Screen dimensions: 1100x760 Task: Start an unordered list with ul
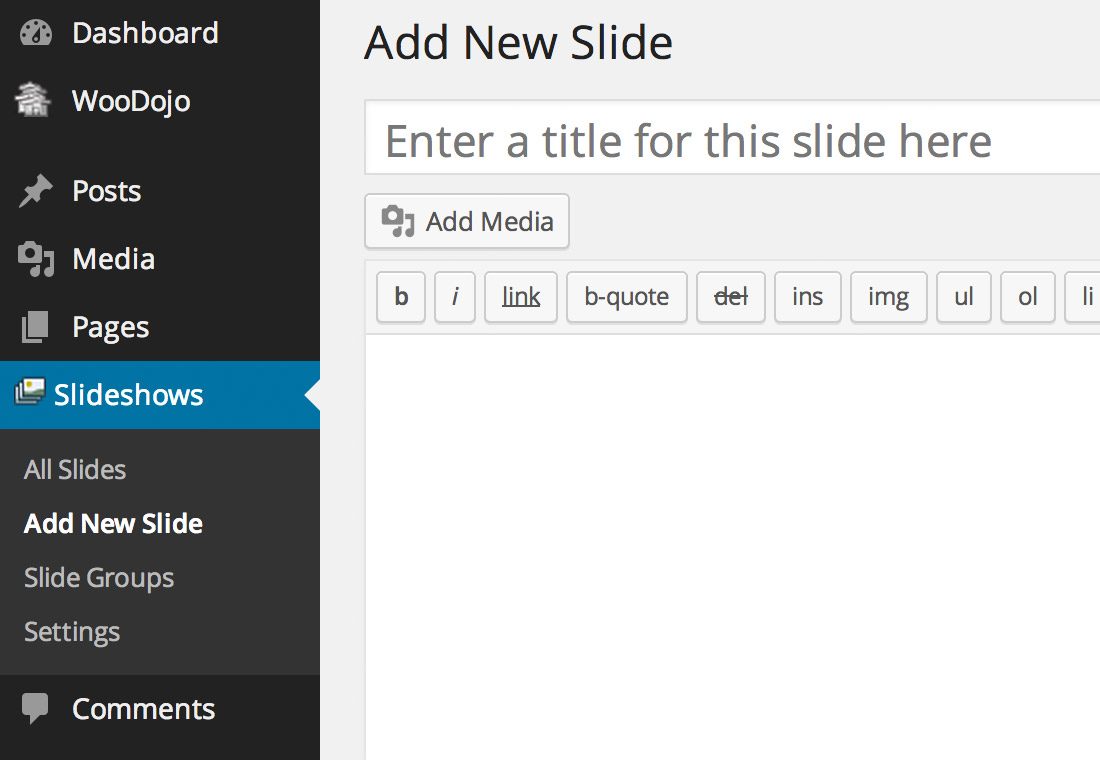click(x=963, y=297)
